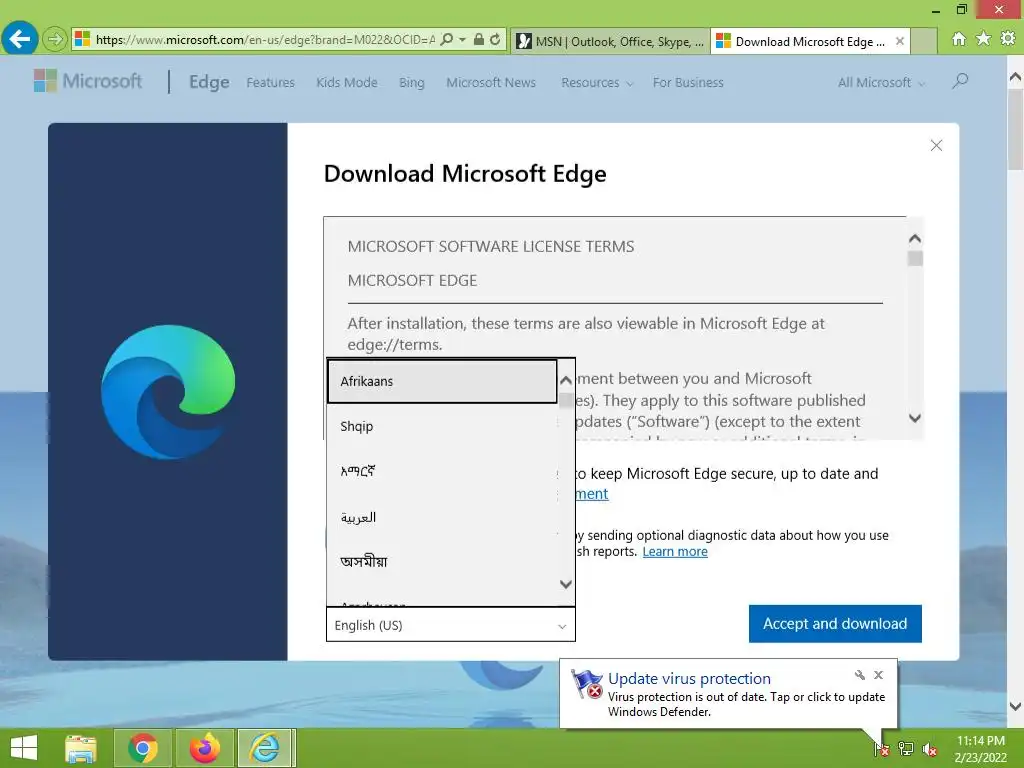The height and width of the screenshot is (768, 1024).
Task: Open the new blank tab button
Action: click(x=923, y=41)
